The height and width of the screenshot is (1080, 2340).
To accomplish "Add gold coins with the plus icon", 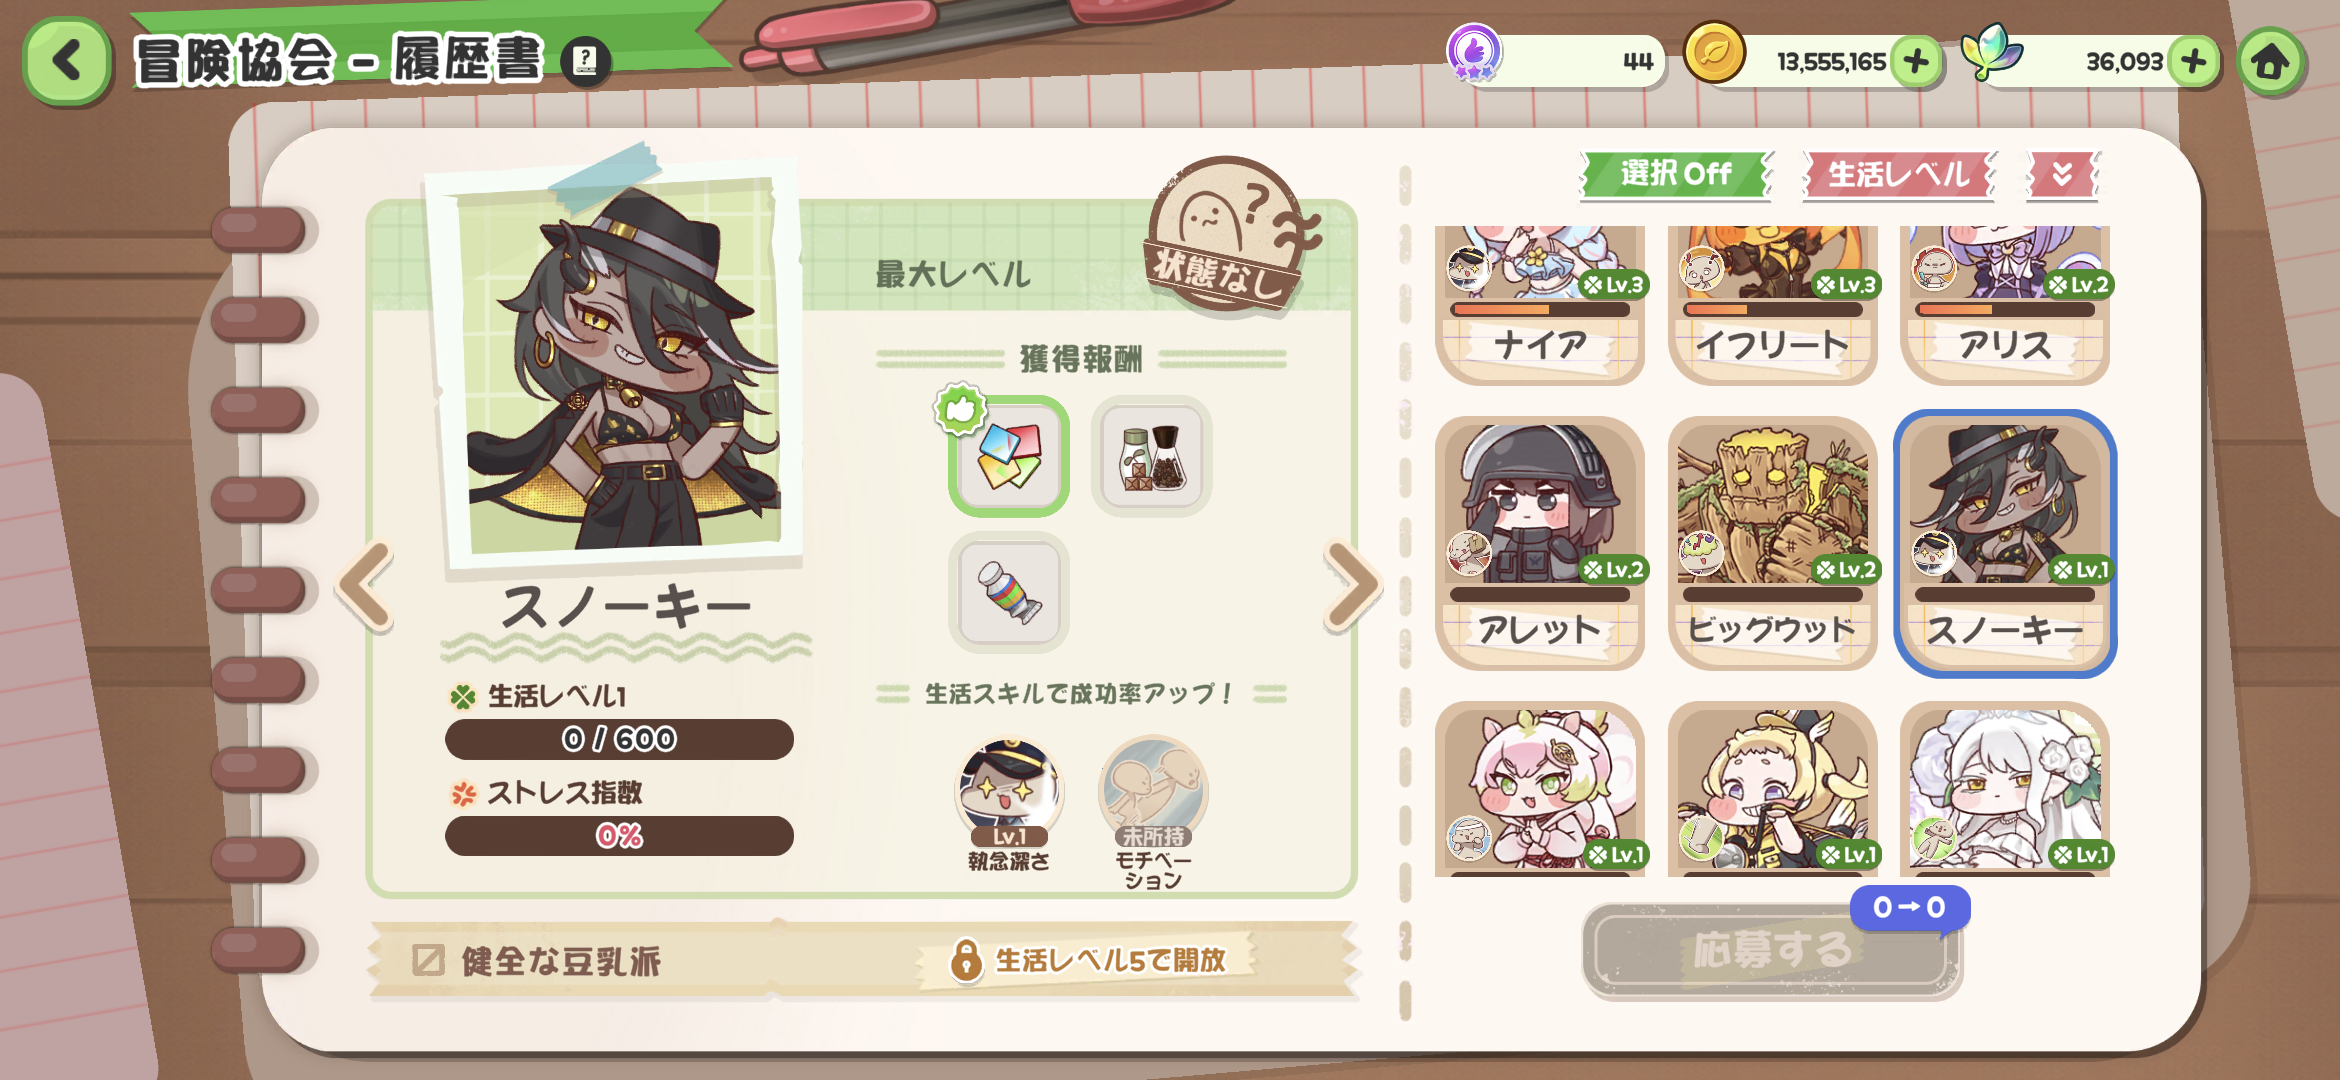I will pos(1915,62).
